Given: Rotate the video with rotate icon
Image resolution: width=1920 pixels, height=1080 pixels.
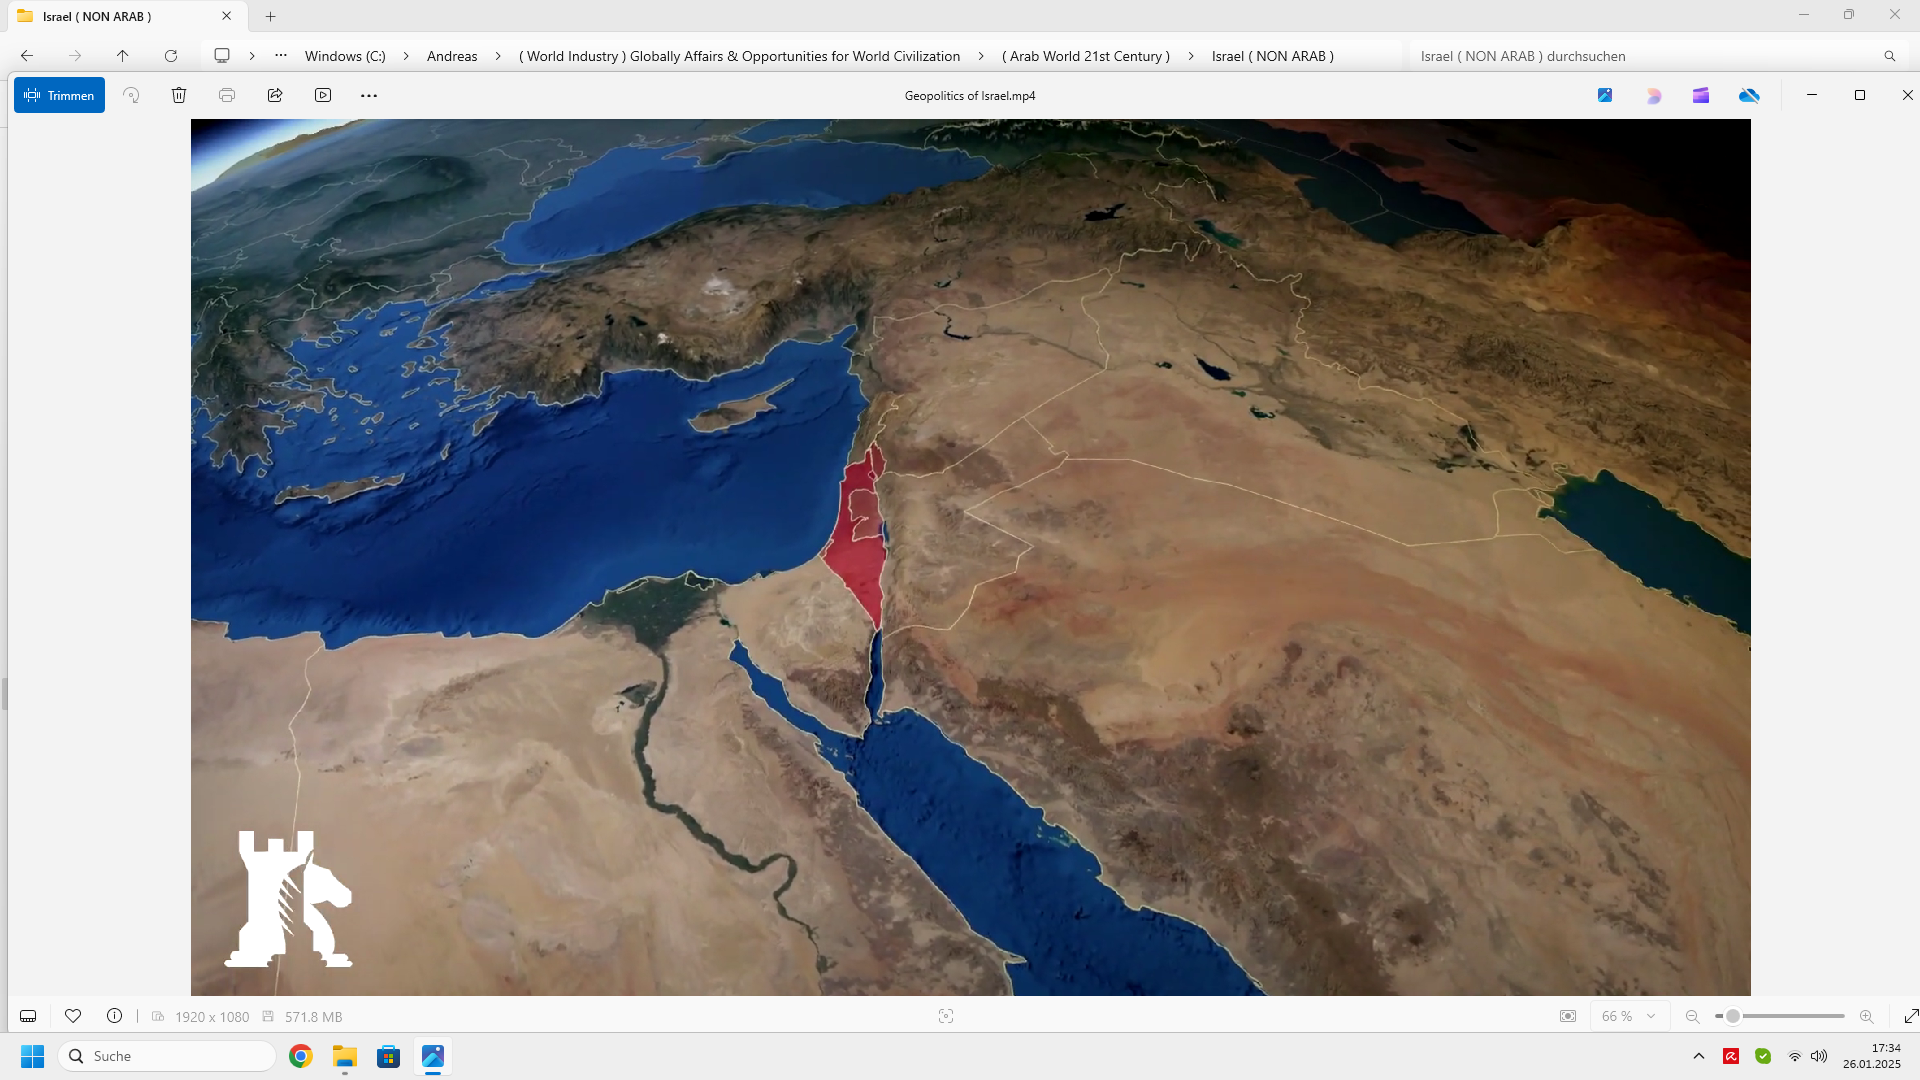Looking at the screenshot, I should coord(131,95).
